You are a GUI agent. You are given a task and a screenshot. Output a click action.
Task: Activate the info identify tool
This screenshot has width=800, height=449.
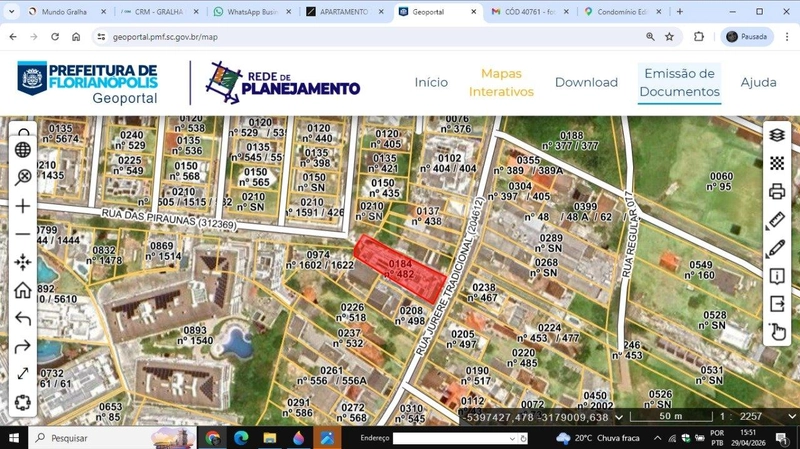(x=777, y=276)
